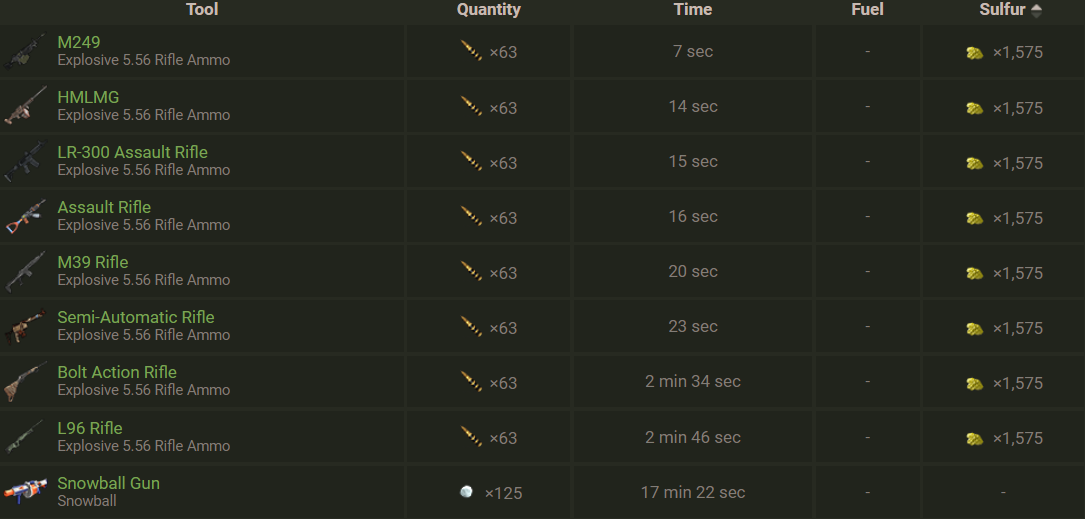This screenshot has width=1085, height=519.
Task: Click the M39 Rifle weapon icon
Action: click(x=24, y=271)
